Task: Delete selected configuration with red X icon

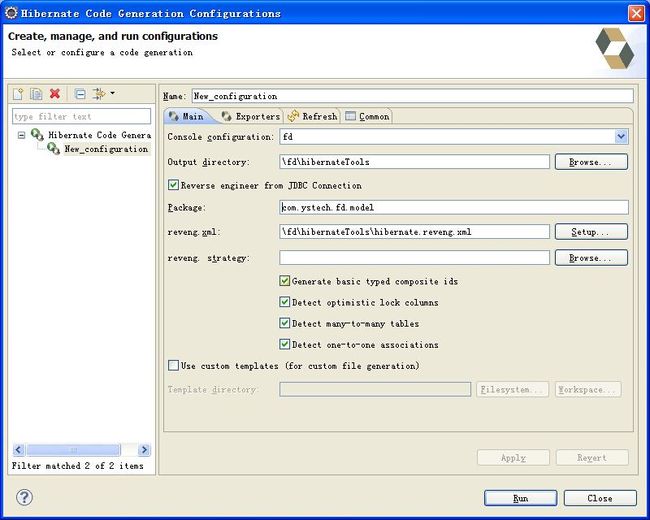Action: [55, 94]
